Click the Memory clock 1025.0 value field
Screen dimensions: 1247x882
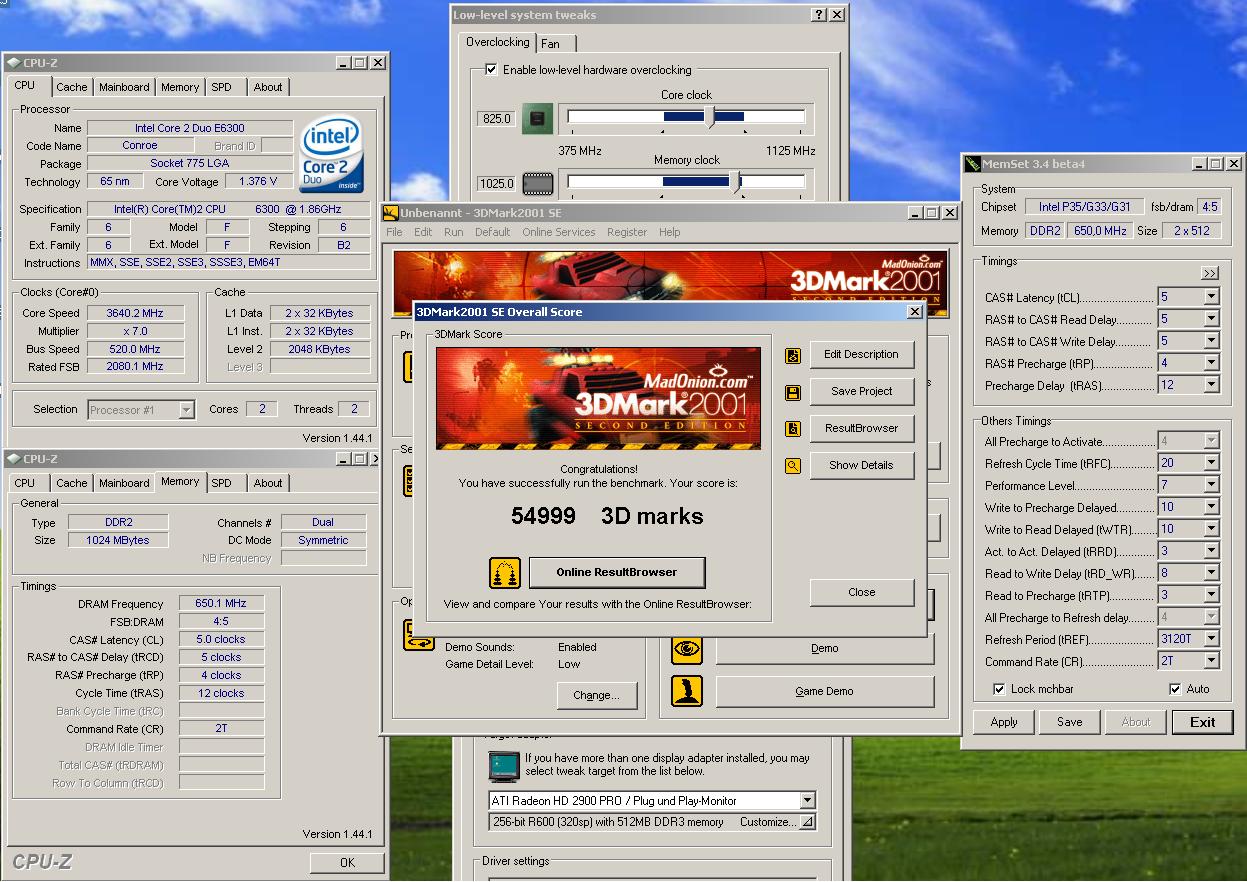point(497,184)
